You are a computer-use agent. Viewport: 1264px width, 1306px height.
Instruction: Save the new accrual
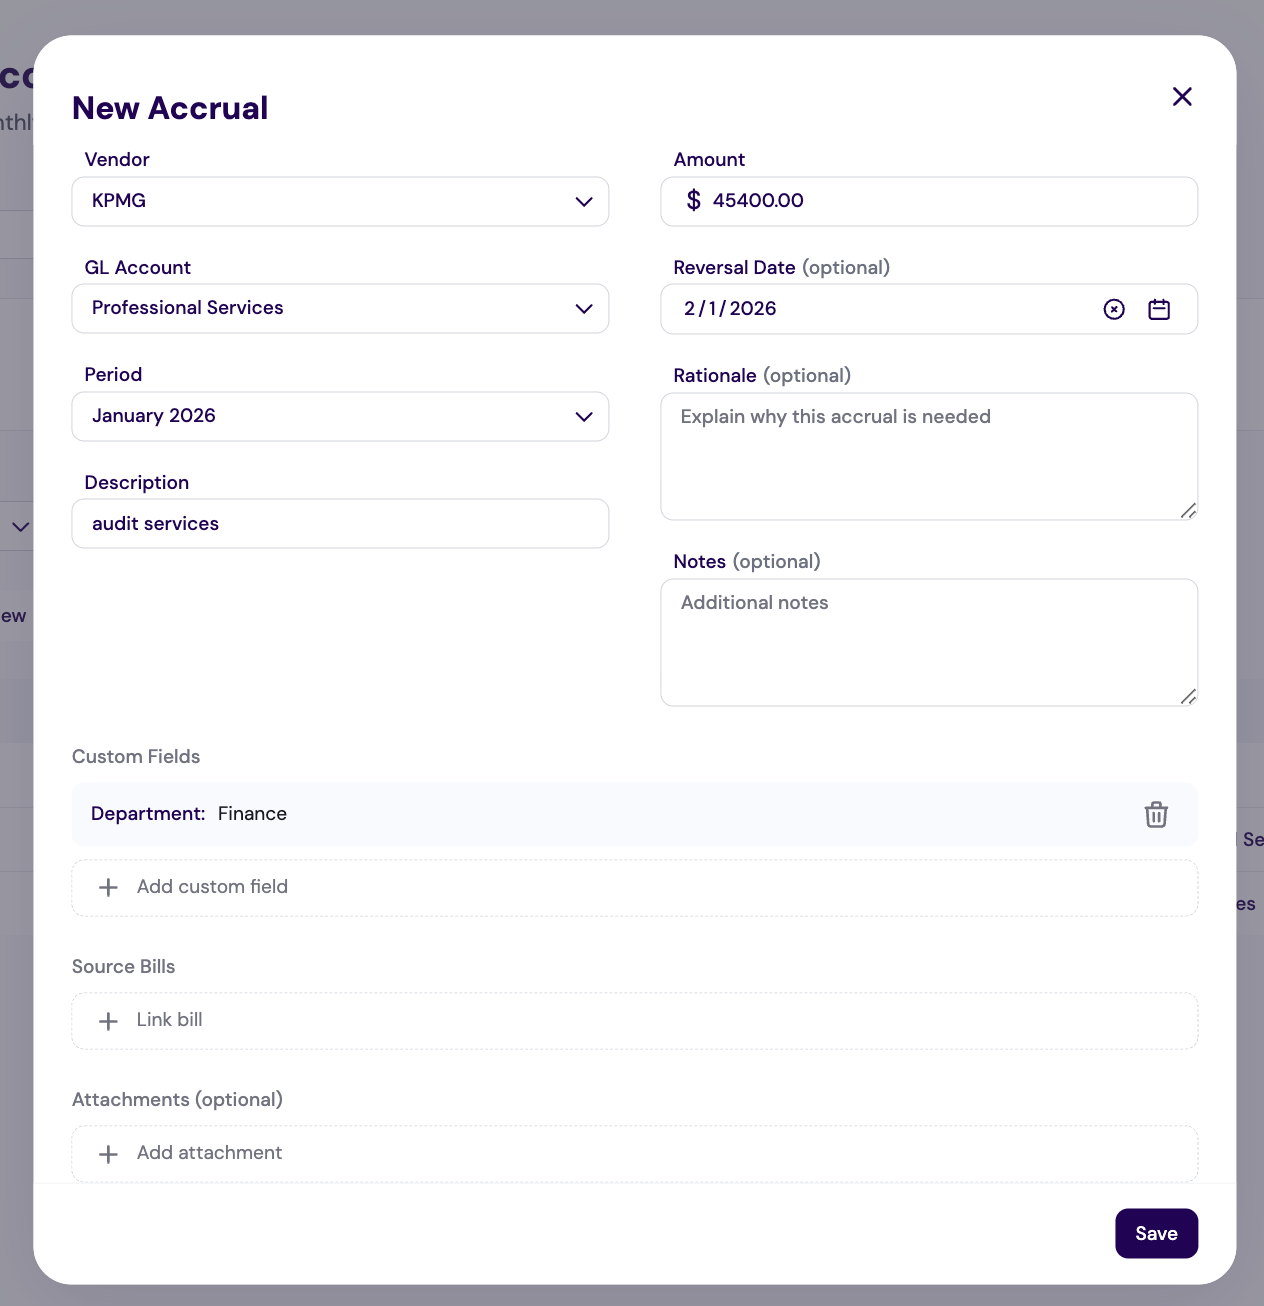[1156, 1233]
